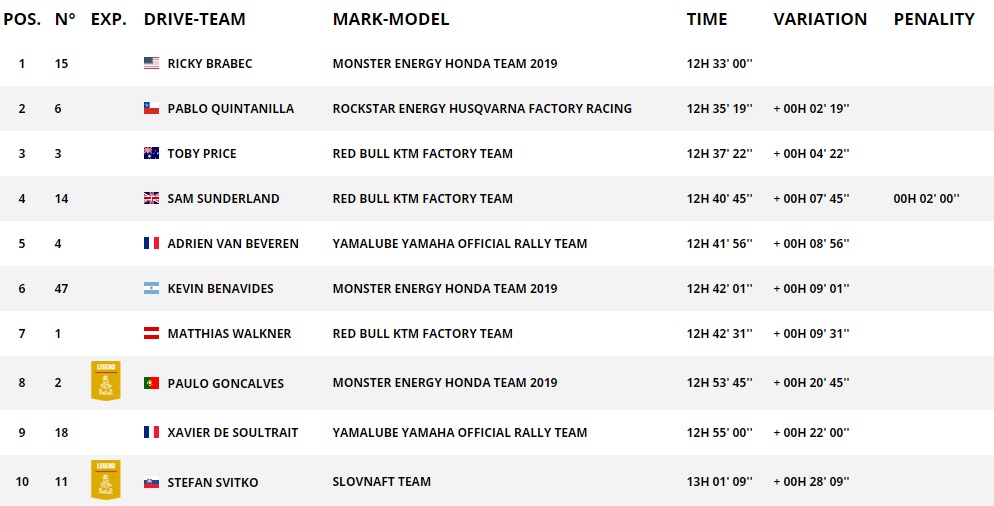Click the Legend badge for Paulo Goncalves
This screenshot has height=506, width=994.
[106, 381]
